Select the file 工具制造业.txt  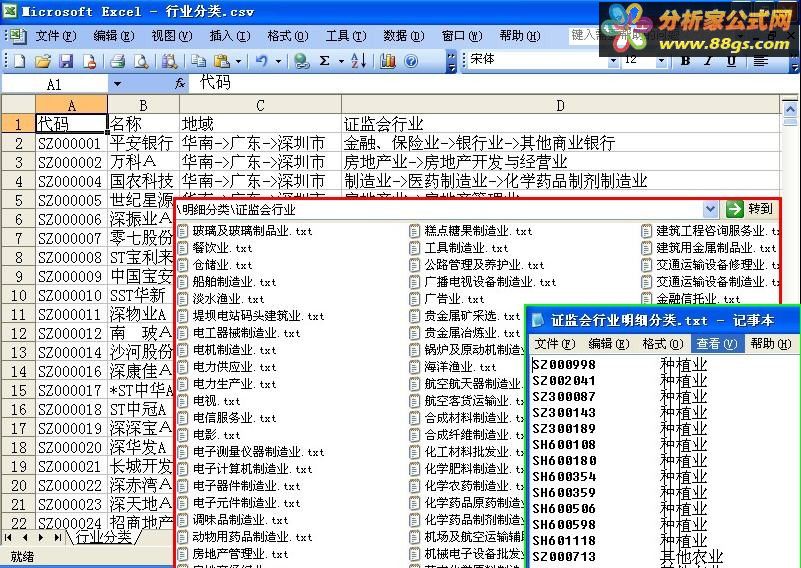(x=459, y=248)
